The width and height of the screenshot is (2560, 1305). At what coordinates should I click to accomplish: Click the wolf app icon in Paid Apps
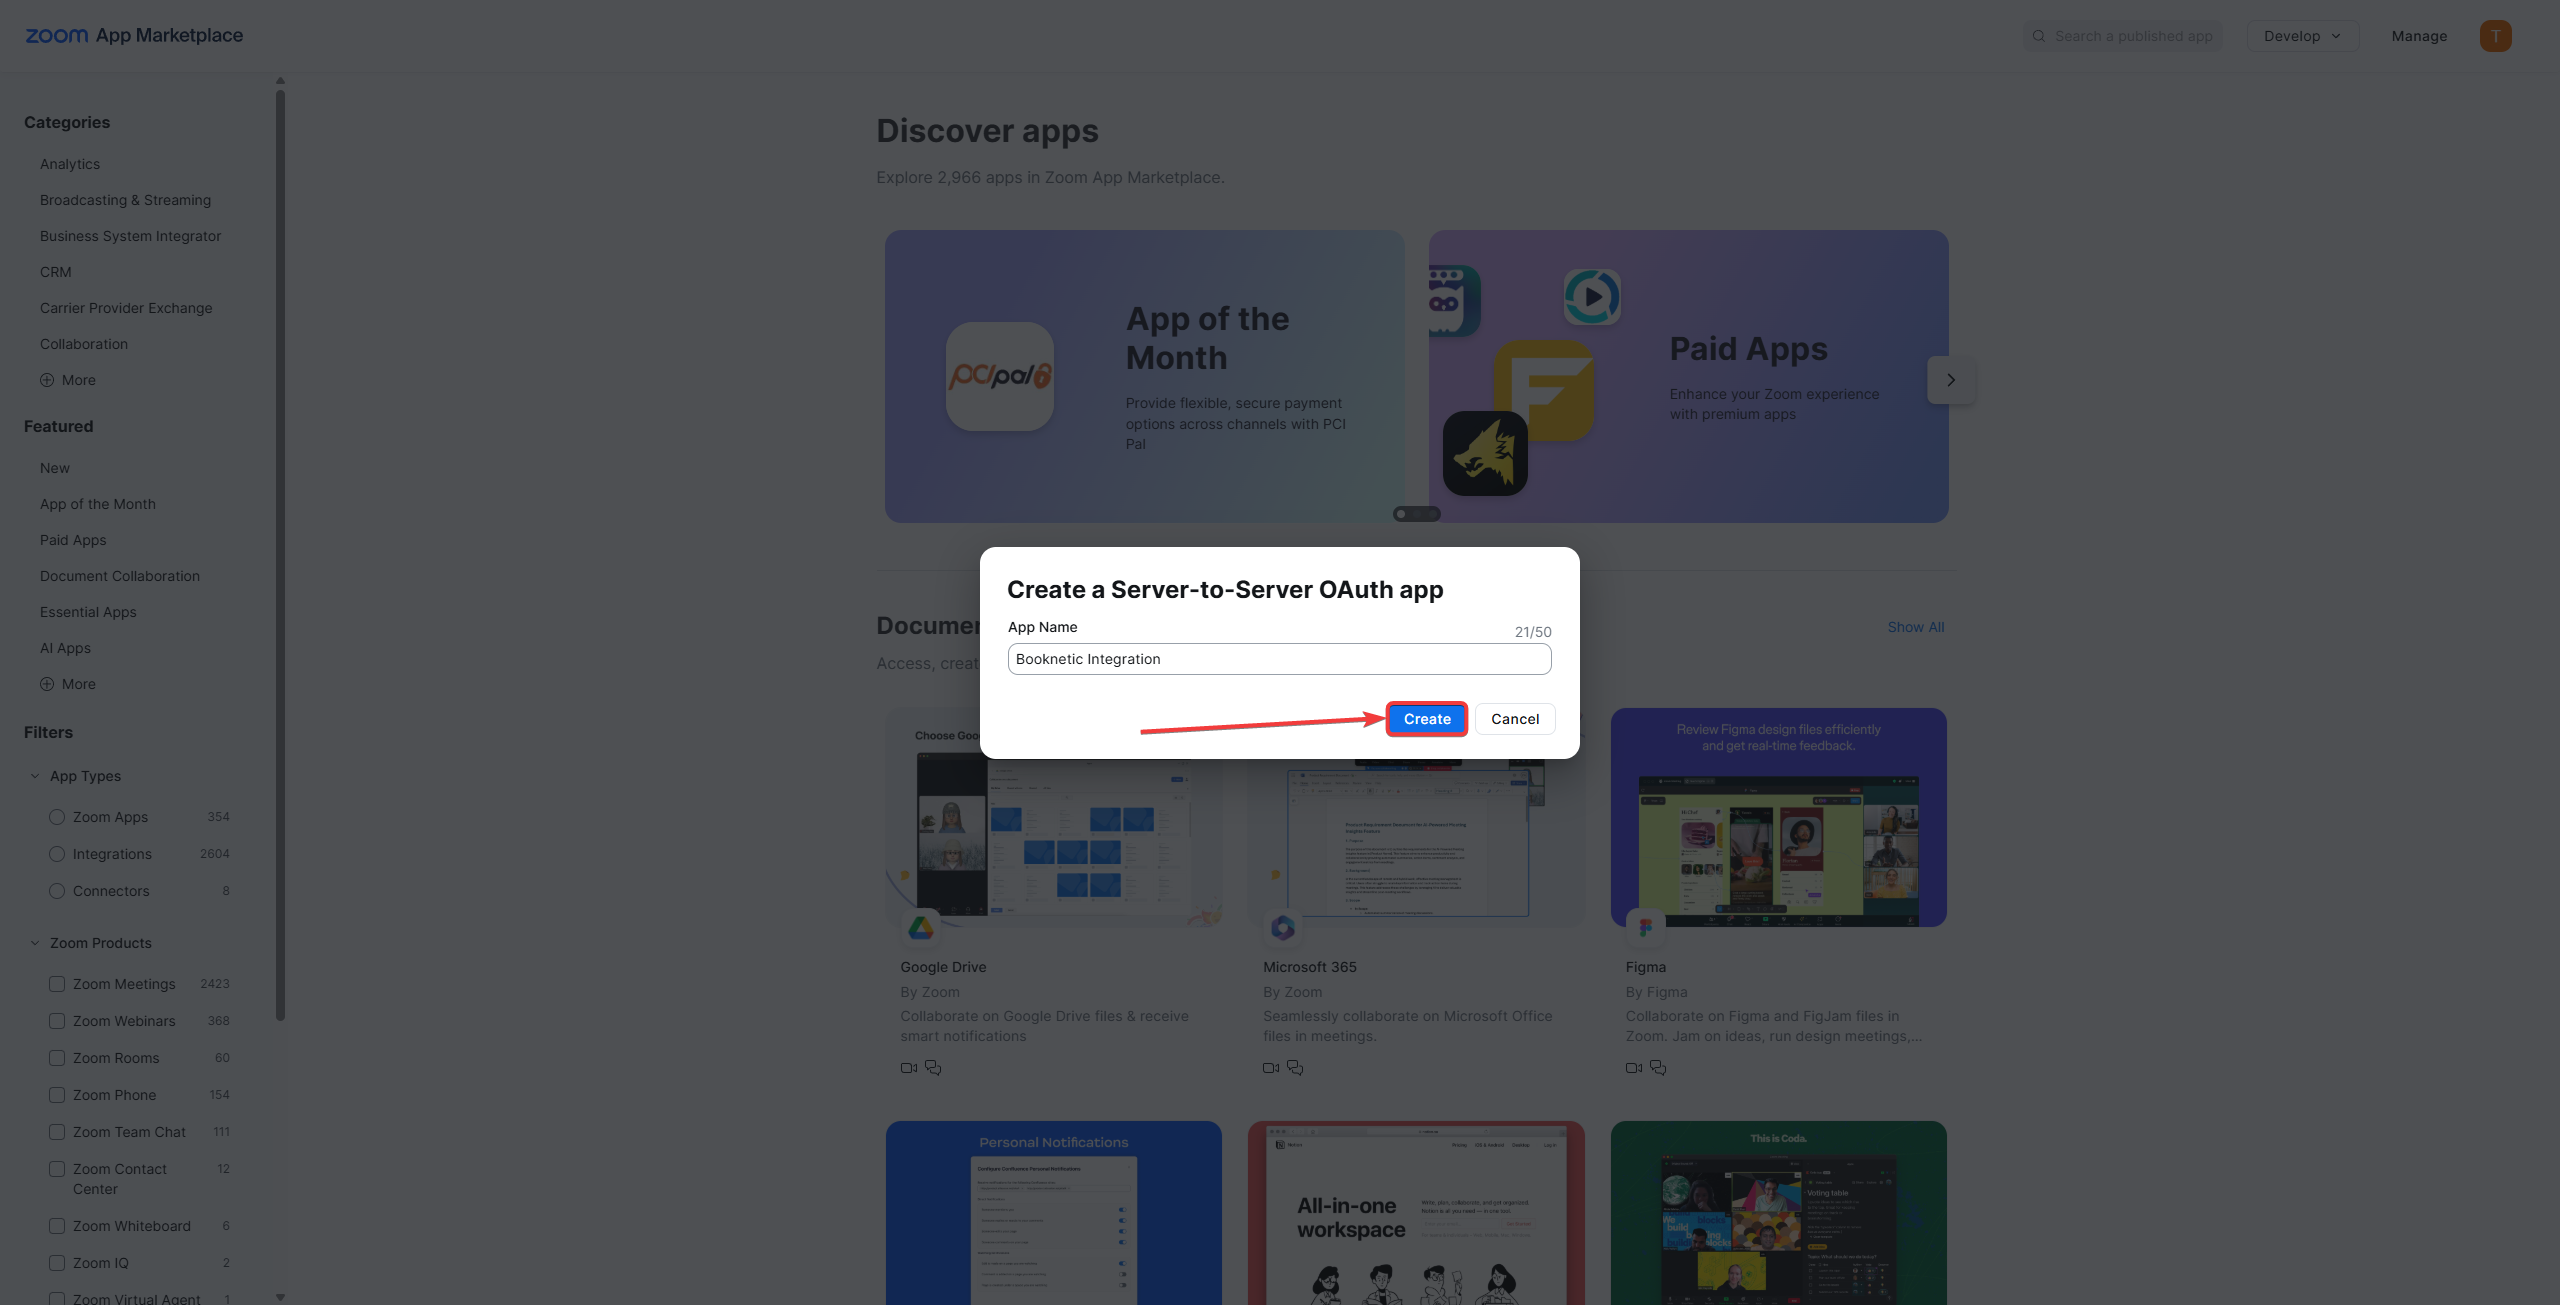1485,453
